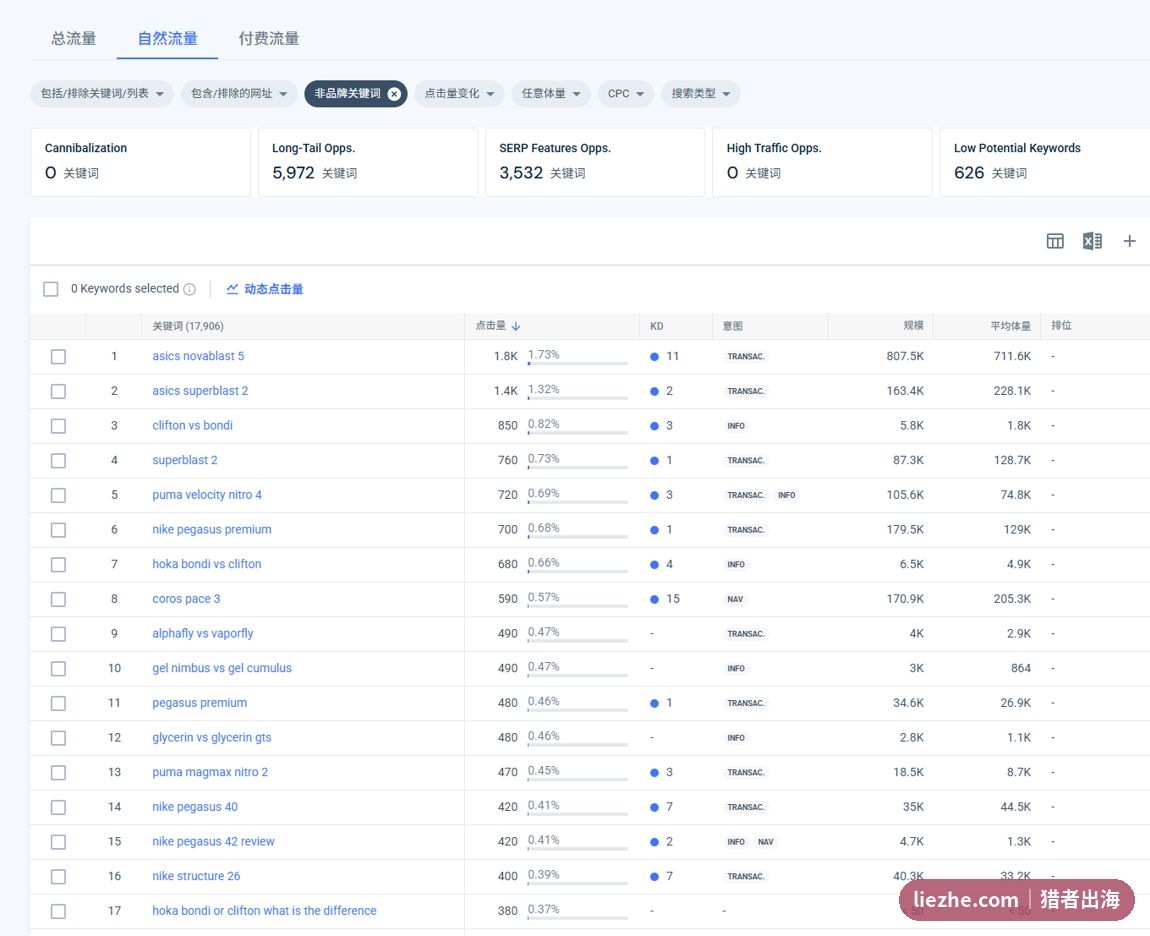Click the INFO tag on puma velocity nitro 4
Image resolution: width=1150 pixels, height=936 pixels.
(786, 495)
